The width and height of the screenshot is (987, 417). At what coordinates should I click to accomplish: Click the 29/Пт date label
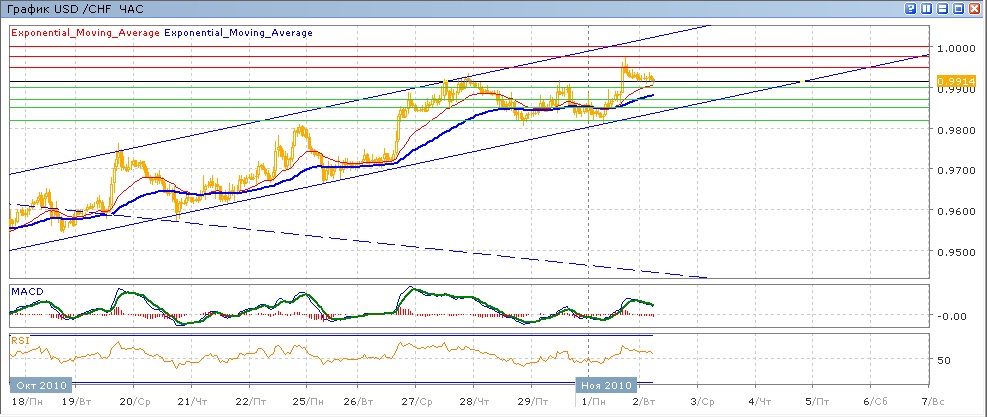531,401
